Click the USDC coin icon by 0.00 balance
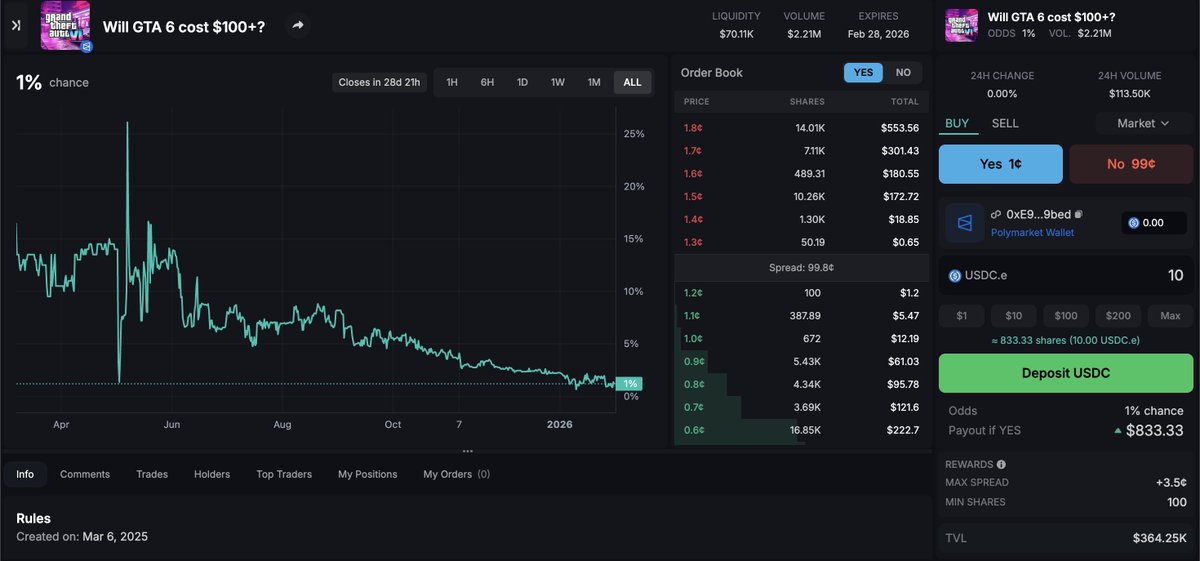The width and height of the screenshot is (1200, 561). [1133, 223]
